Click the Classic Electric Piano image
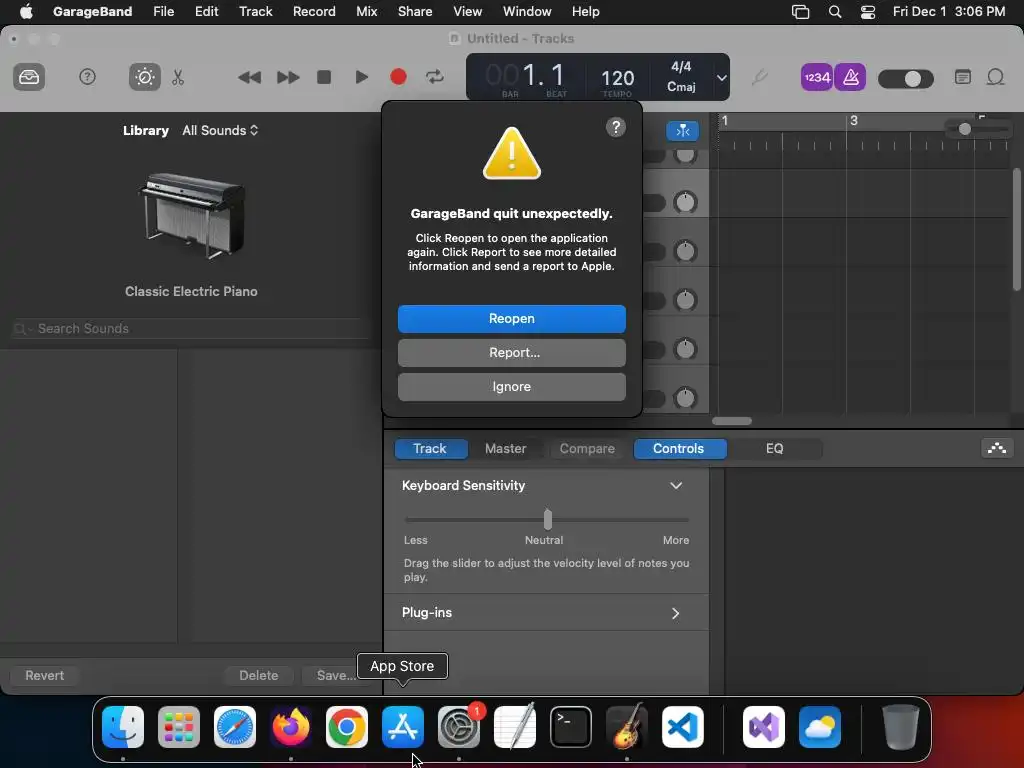The image size is (1024, 768). pyautogui.click(x=191, y=215)
